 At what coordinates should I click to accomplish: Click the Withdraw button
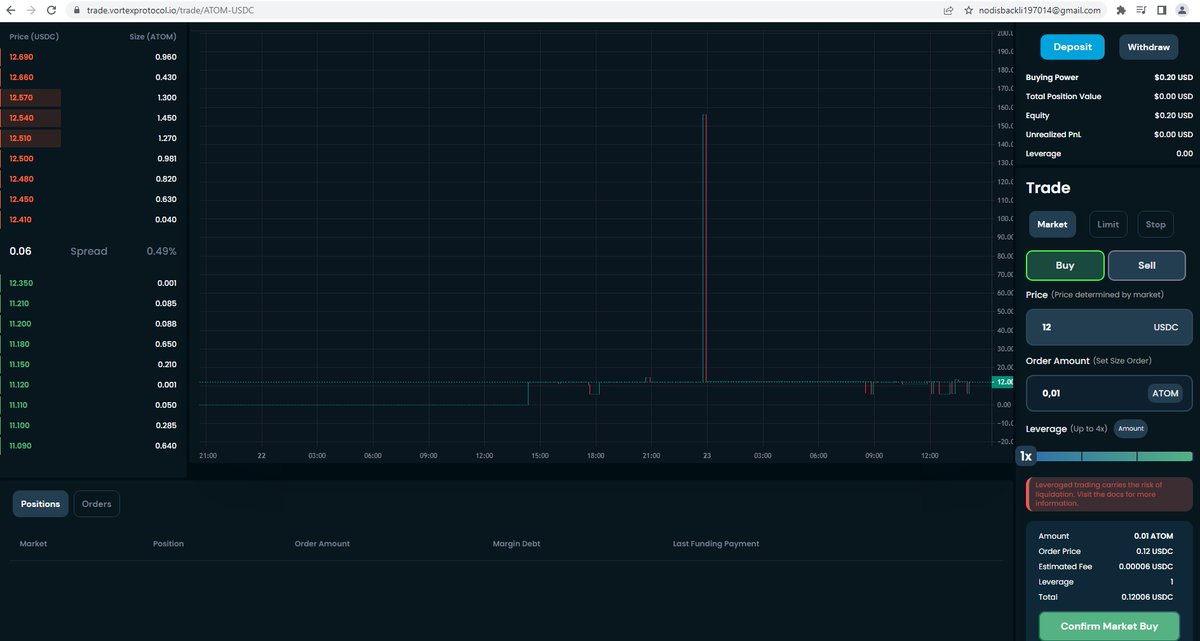tap(1148, 47)
